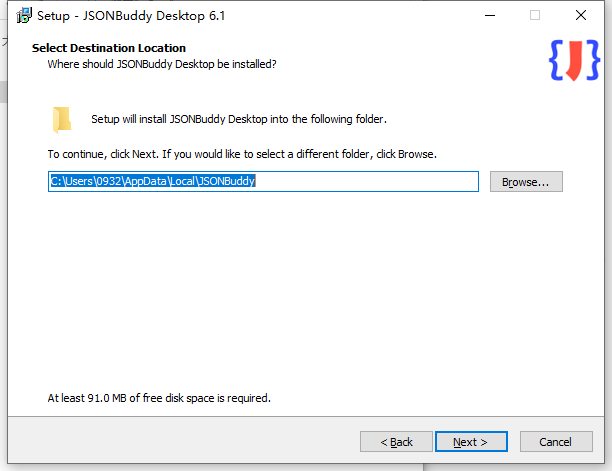Click the JSONBuddy curly braces logo

click(574, 60)
